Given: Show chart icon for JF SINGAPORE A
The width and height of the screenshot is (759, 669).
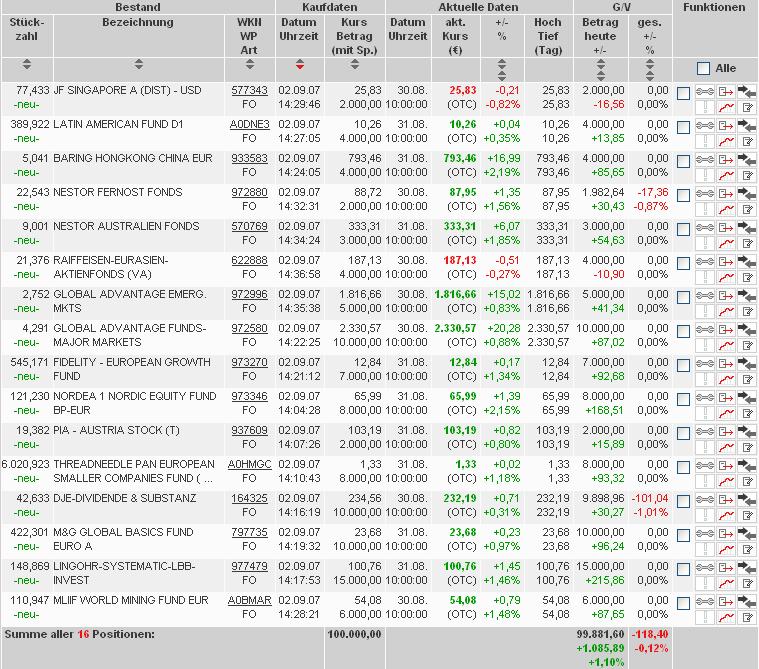Looking at the screenshot, I should click(x=726, y=107).
